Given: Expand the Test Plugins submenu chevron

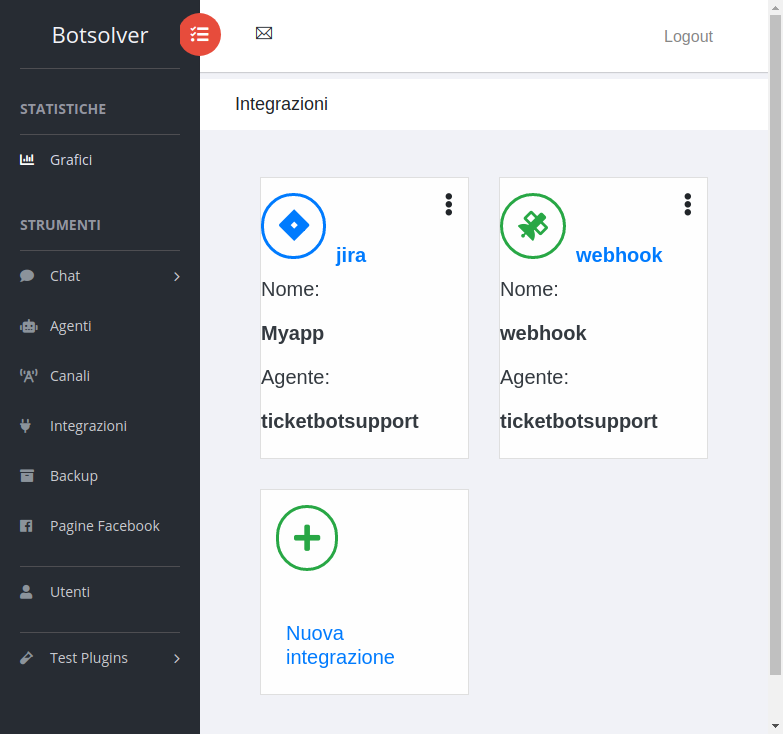Looking at the screenshot, I should (177, 659).
